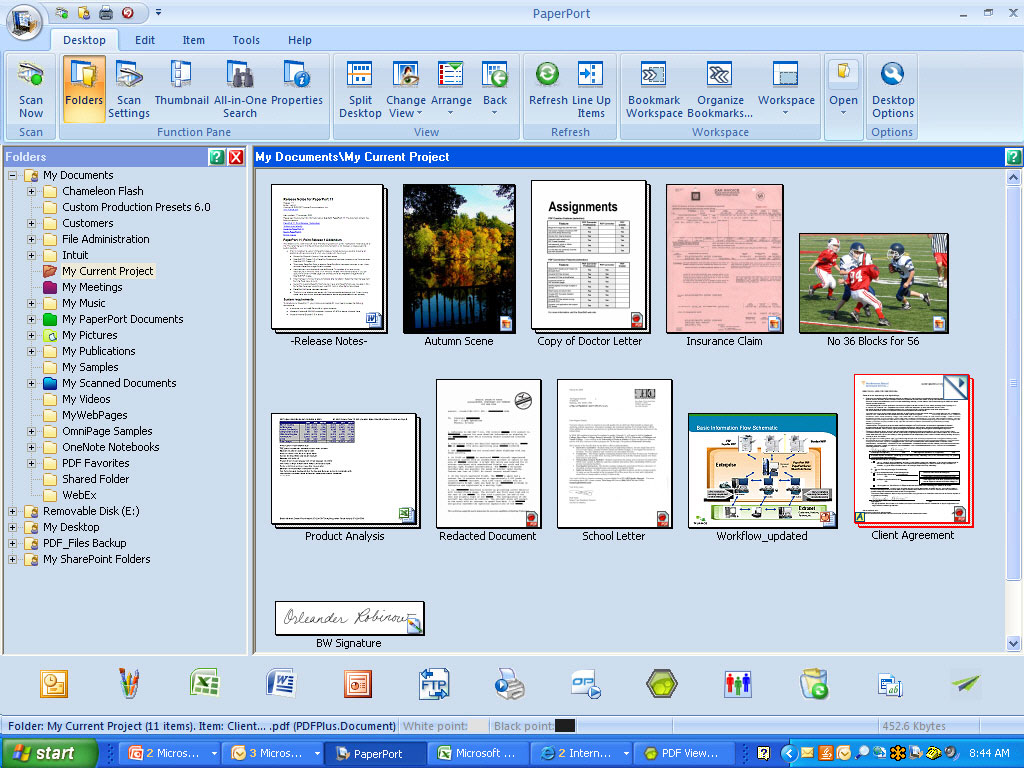Open Desktop Options

892,88
